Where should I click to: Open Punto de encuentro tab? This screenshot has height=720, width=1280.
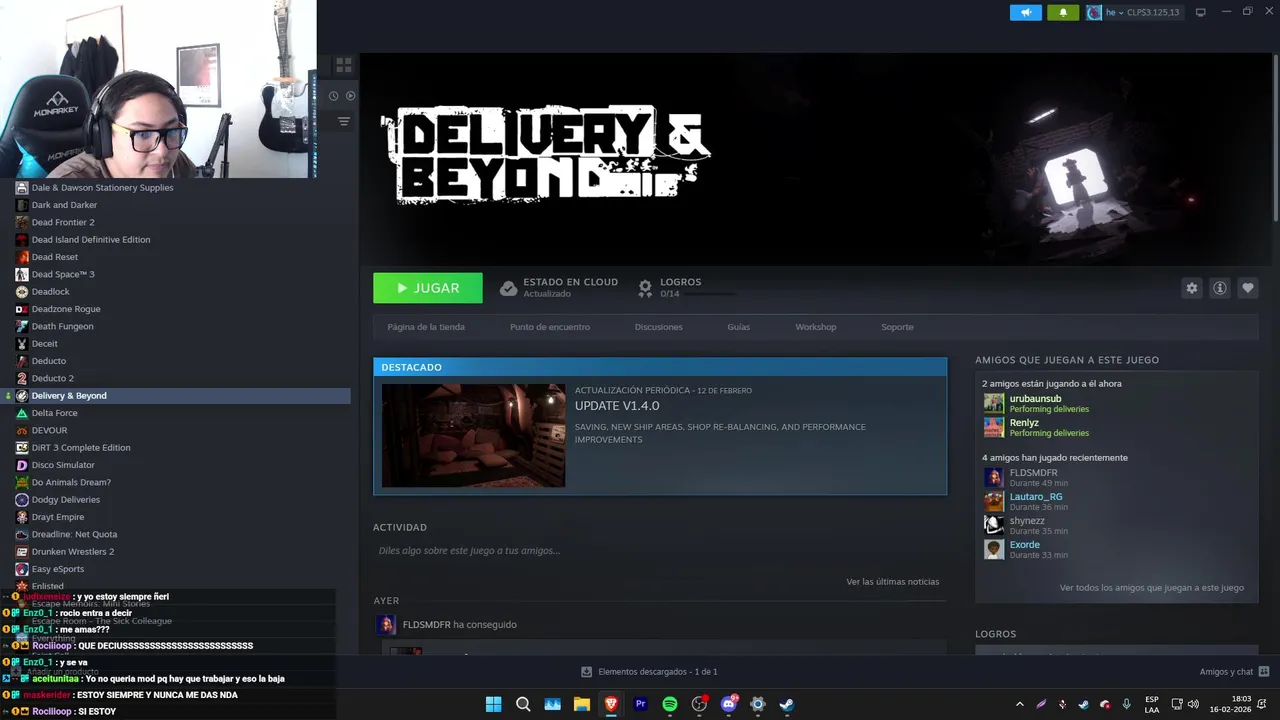tap(550, 327)
